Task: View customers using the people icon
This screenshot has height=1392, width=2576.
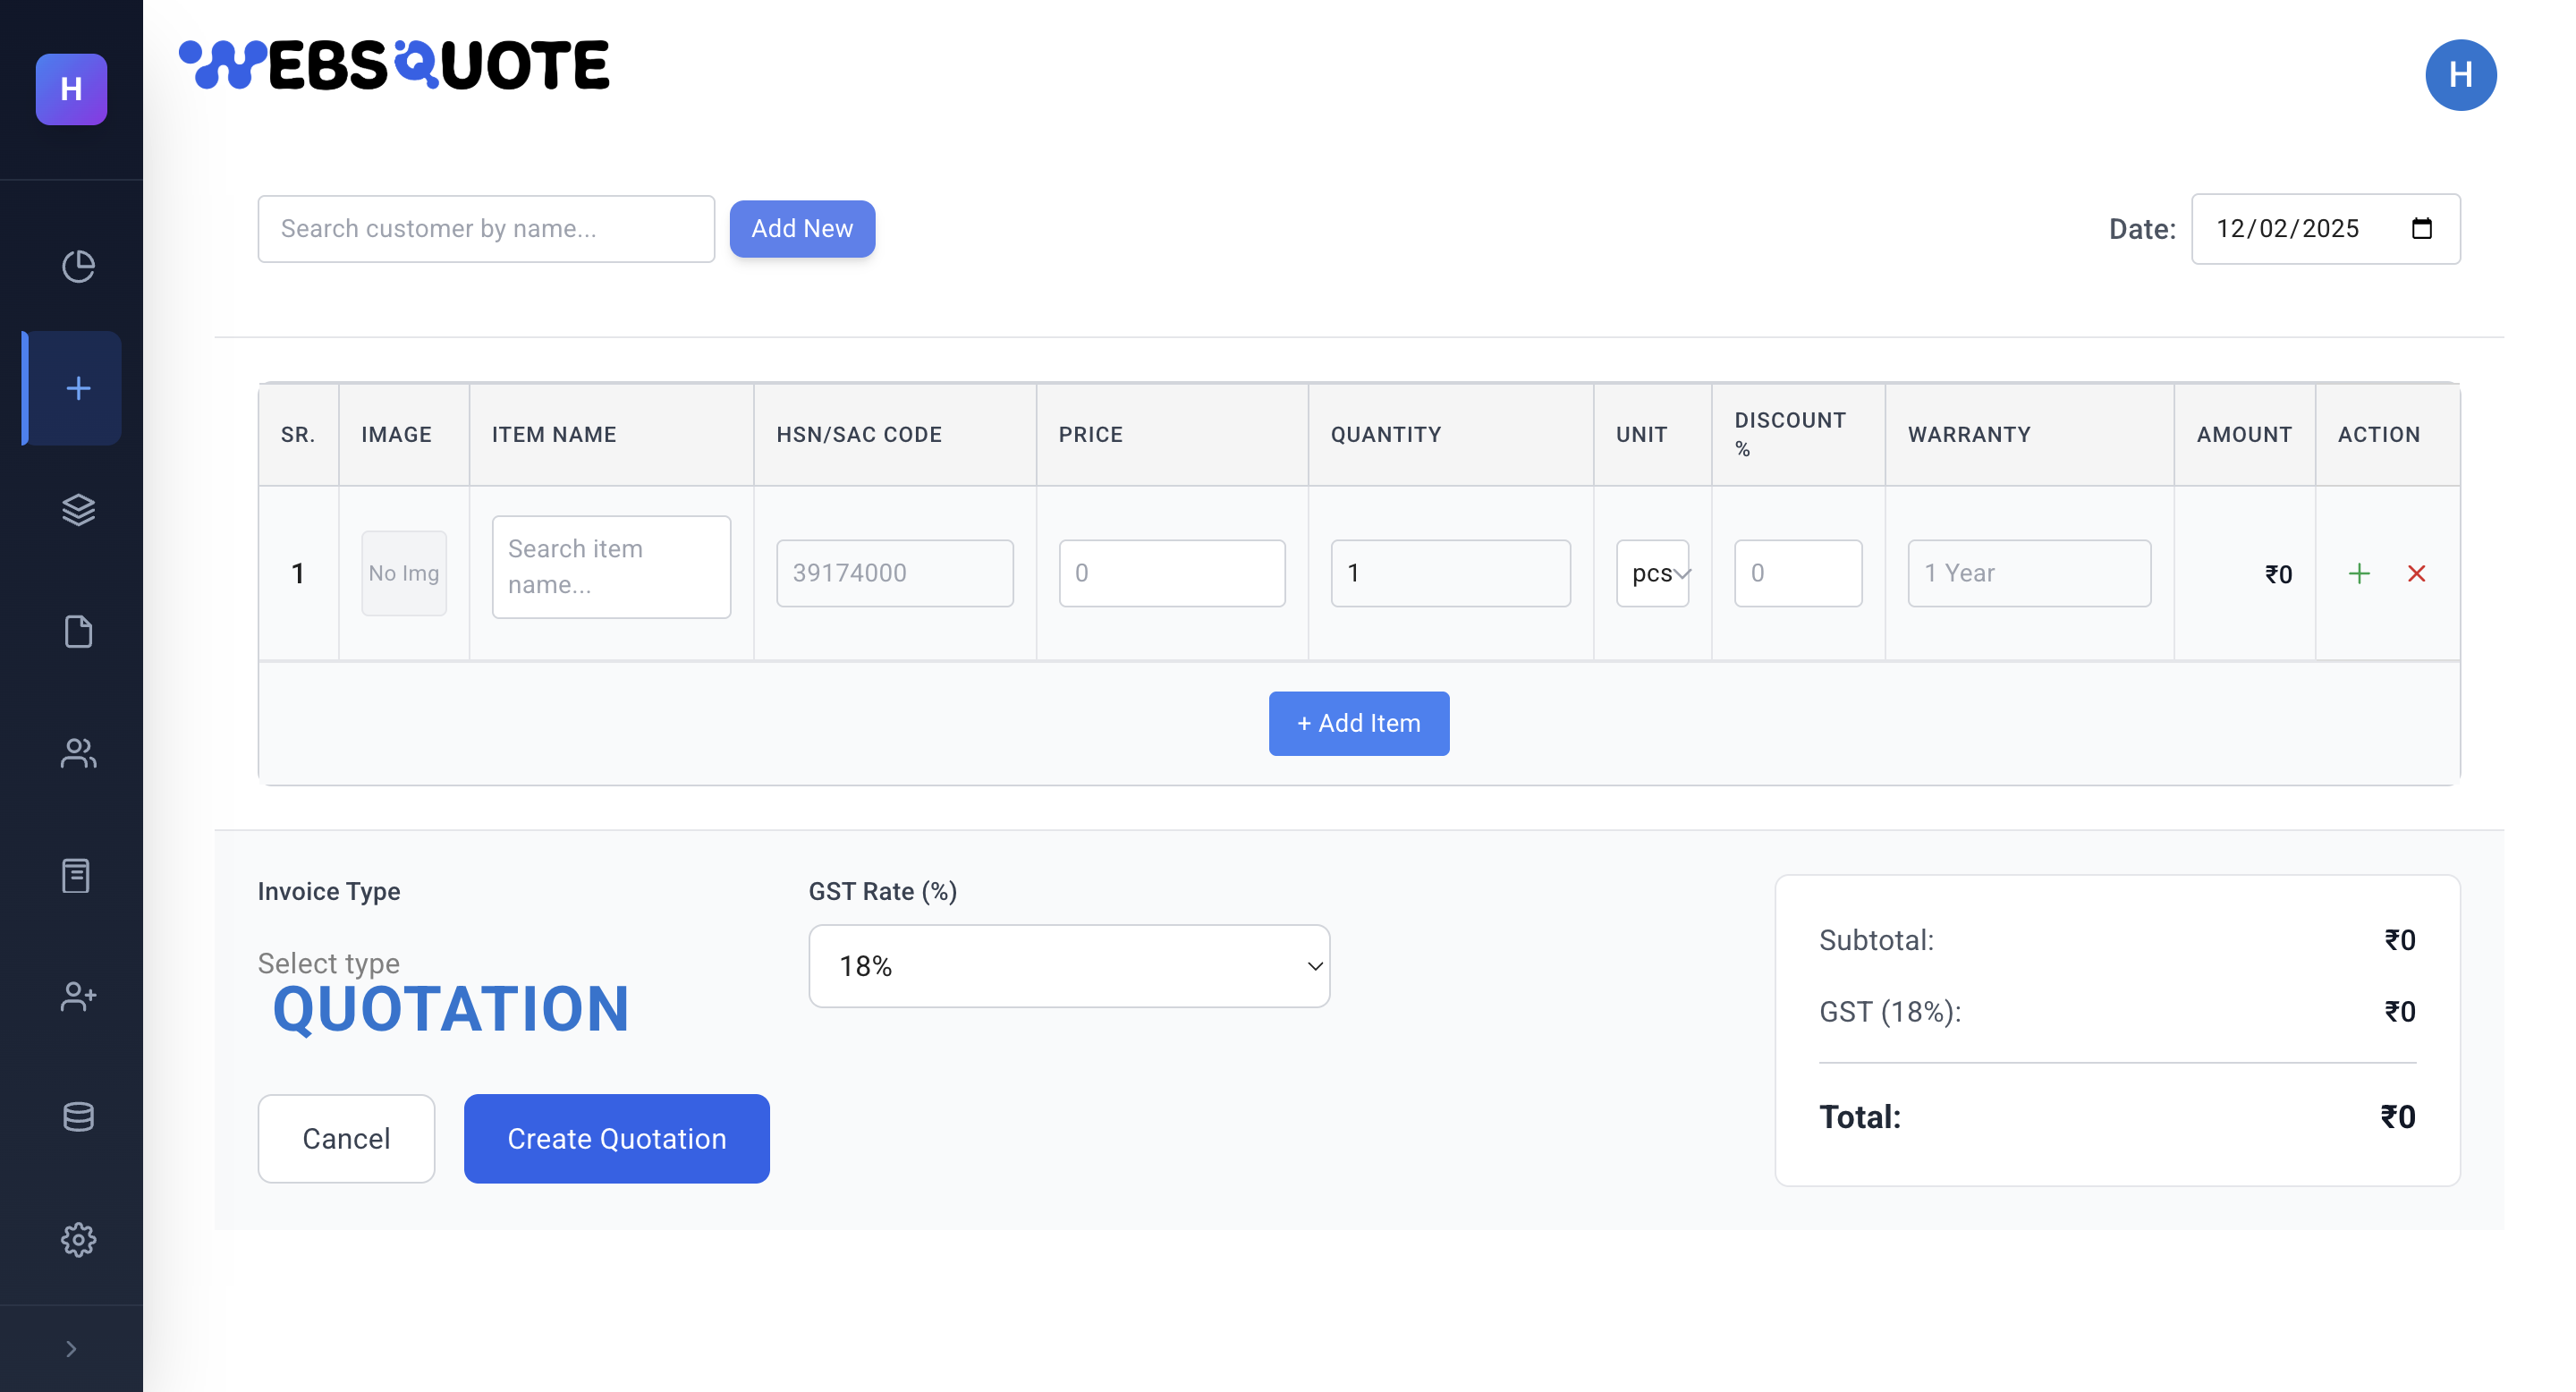Action: [78, 754]
